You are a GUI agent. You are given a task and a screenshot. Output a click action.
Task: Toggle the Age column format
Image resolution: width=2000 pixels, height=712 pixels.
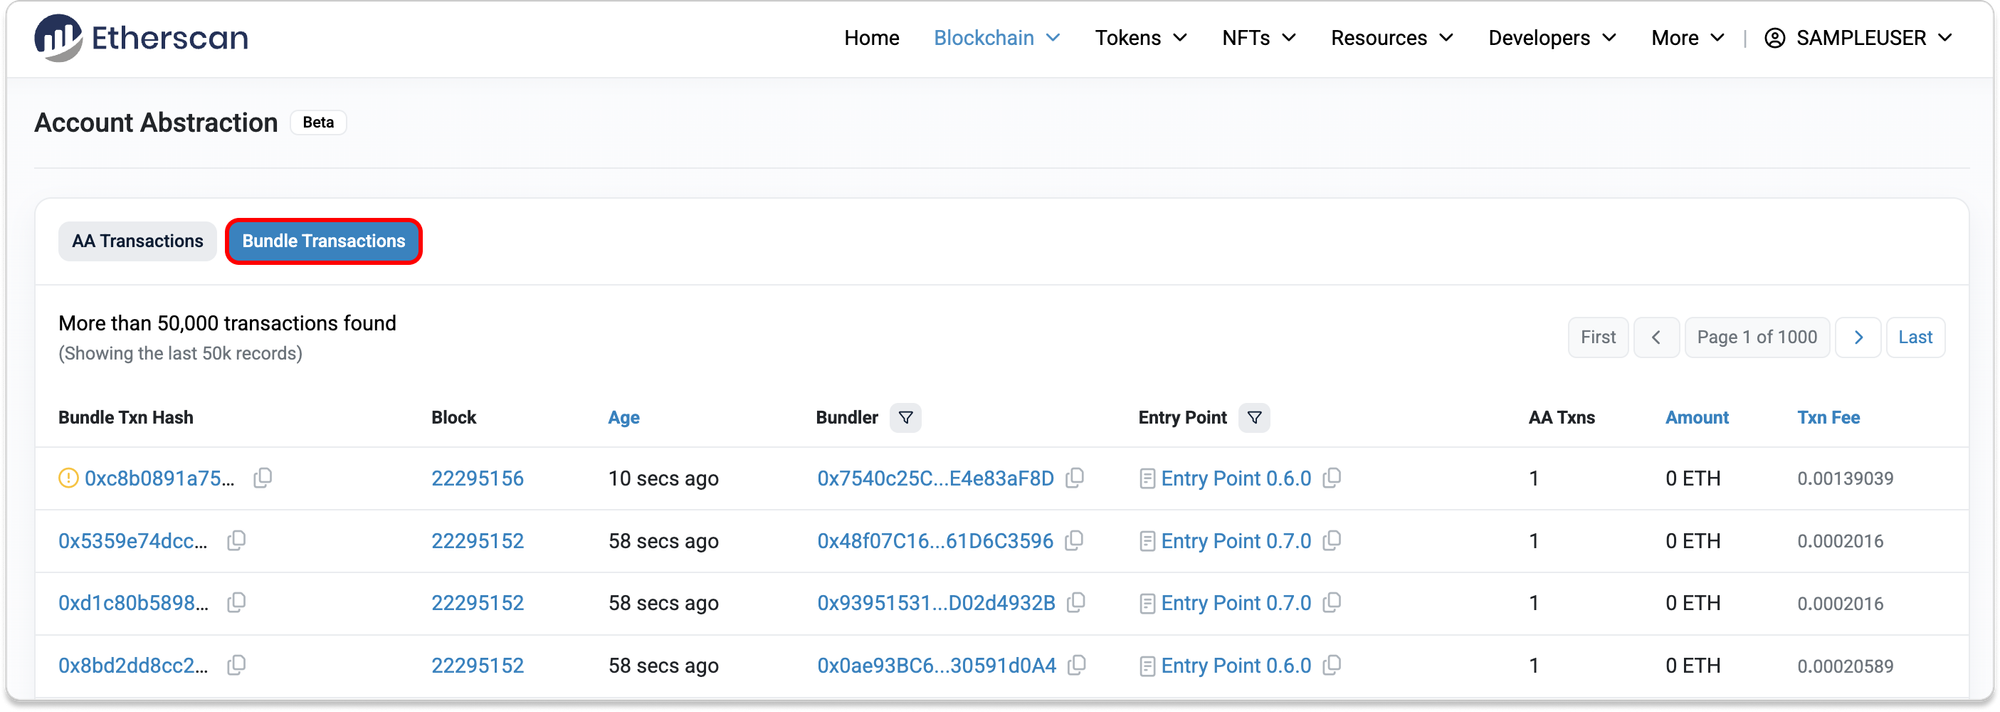point(623,418)
